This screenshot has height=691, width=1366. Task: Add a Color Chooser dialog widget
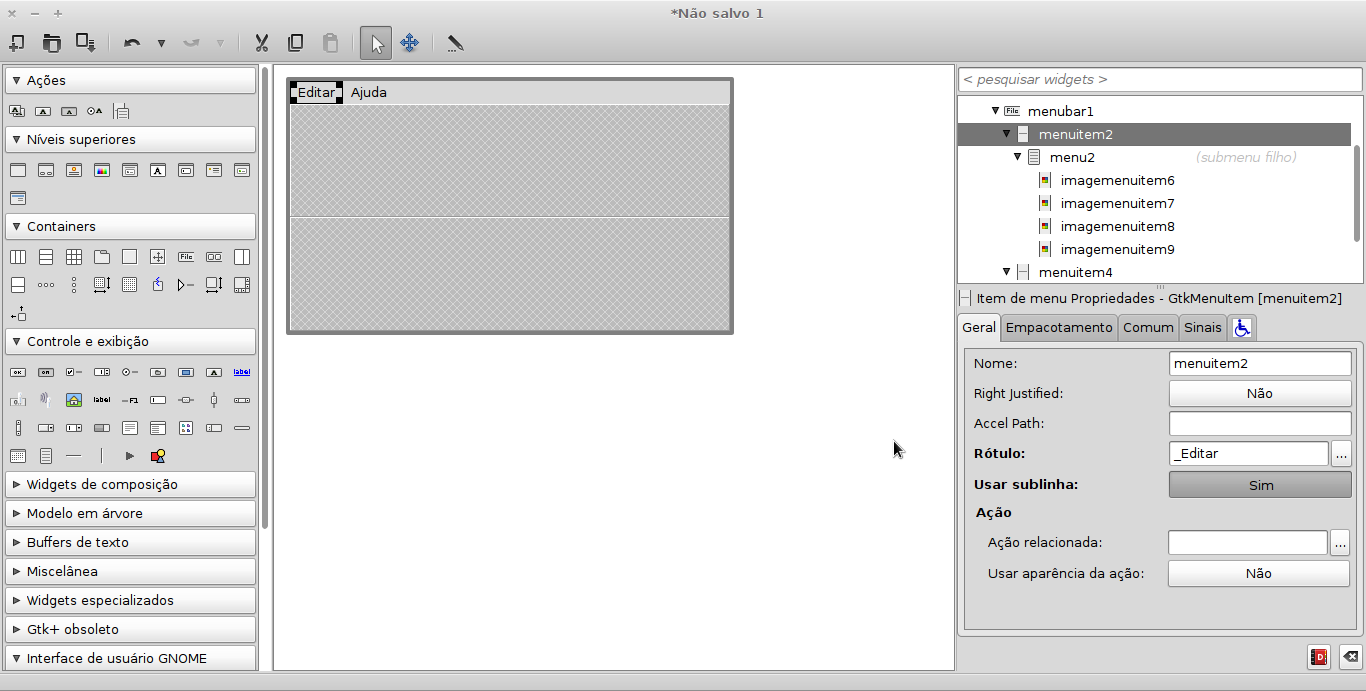click(x=101, y=170)
